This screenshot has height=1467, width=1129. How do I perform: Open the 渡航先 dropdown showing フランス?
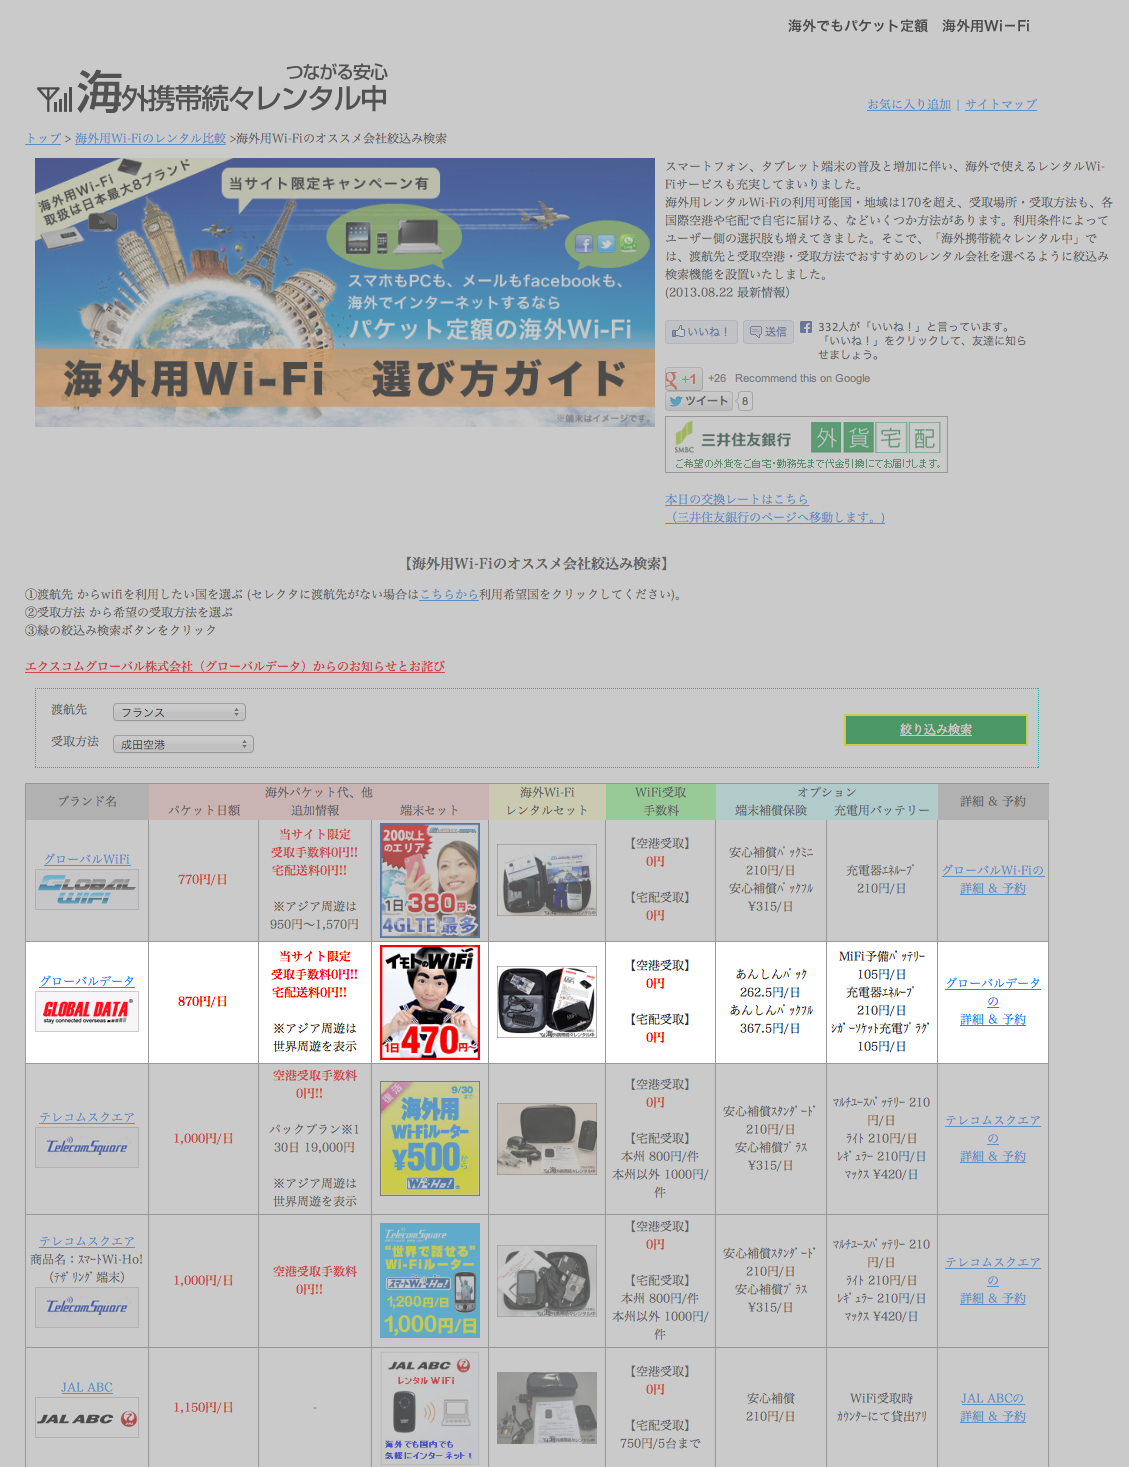pos(179,712)
